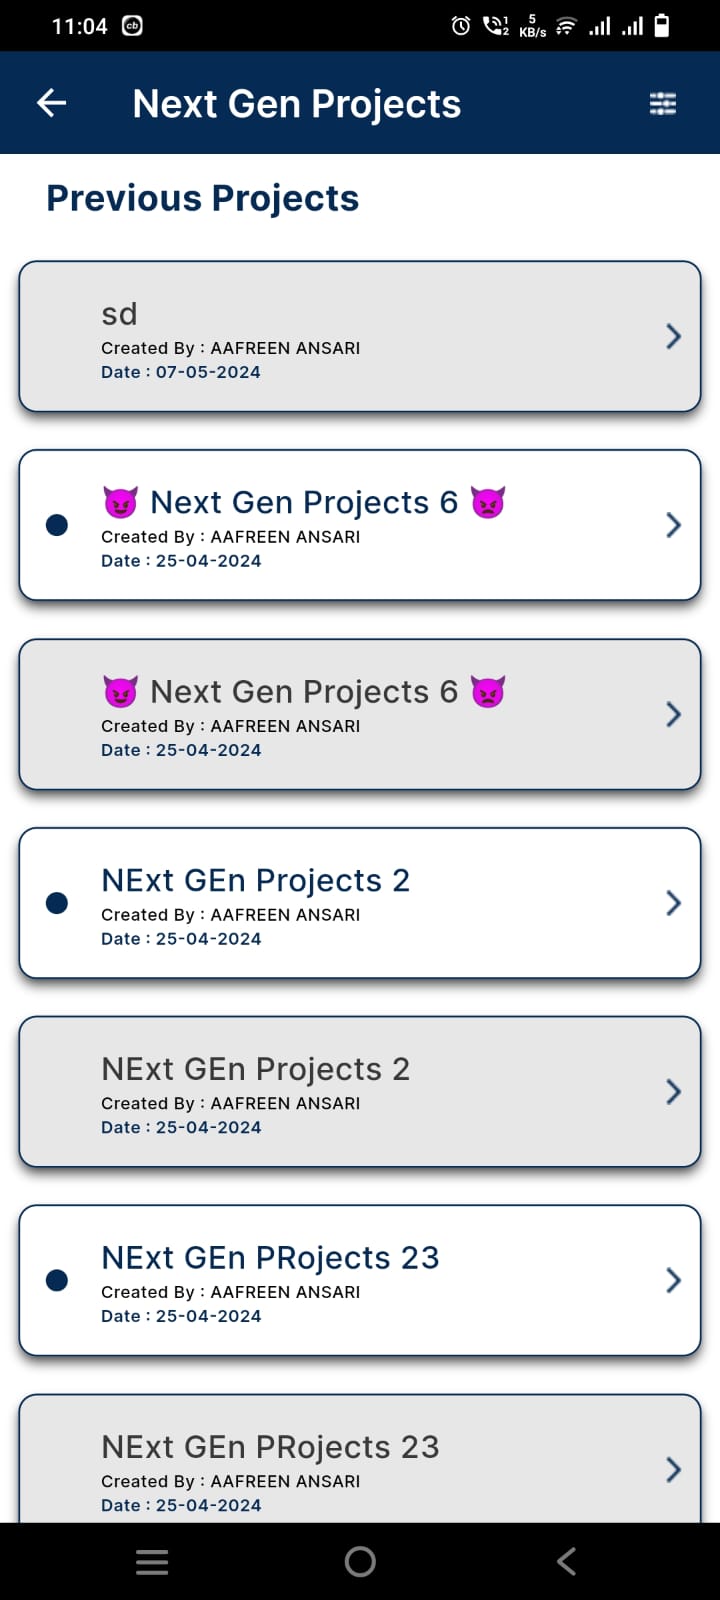Tap the alarm clock icon in the status bar

(x=461, y=26)
